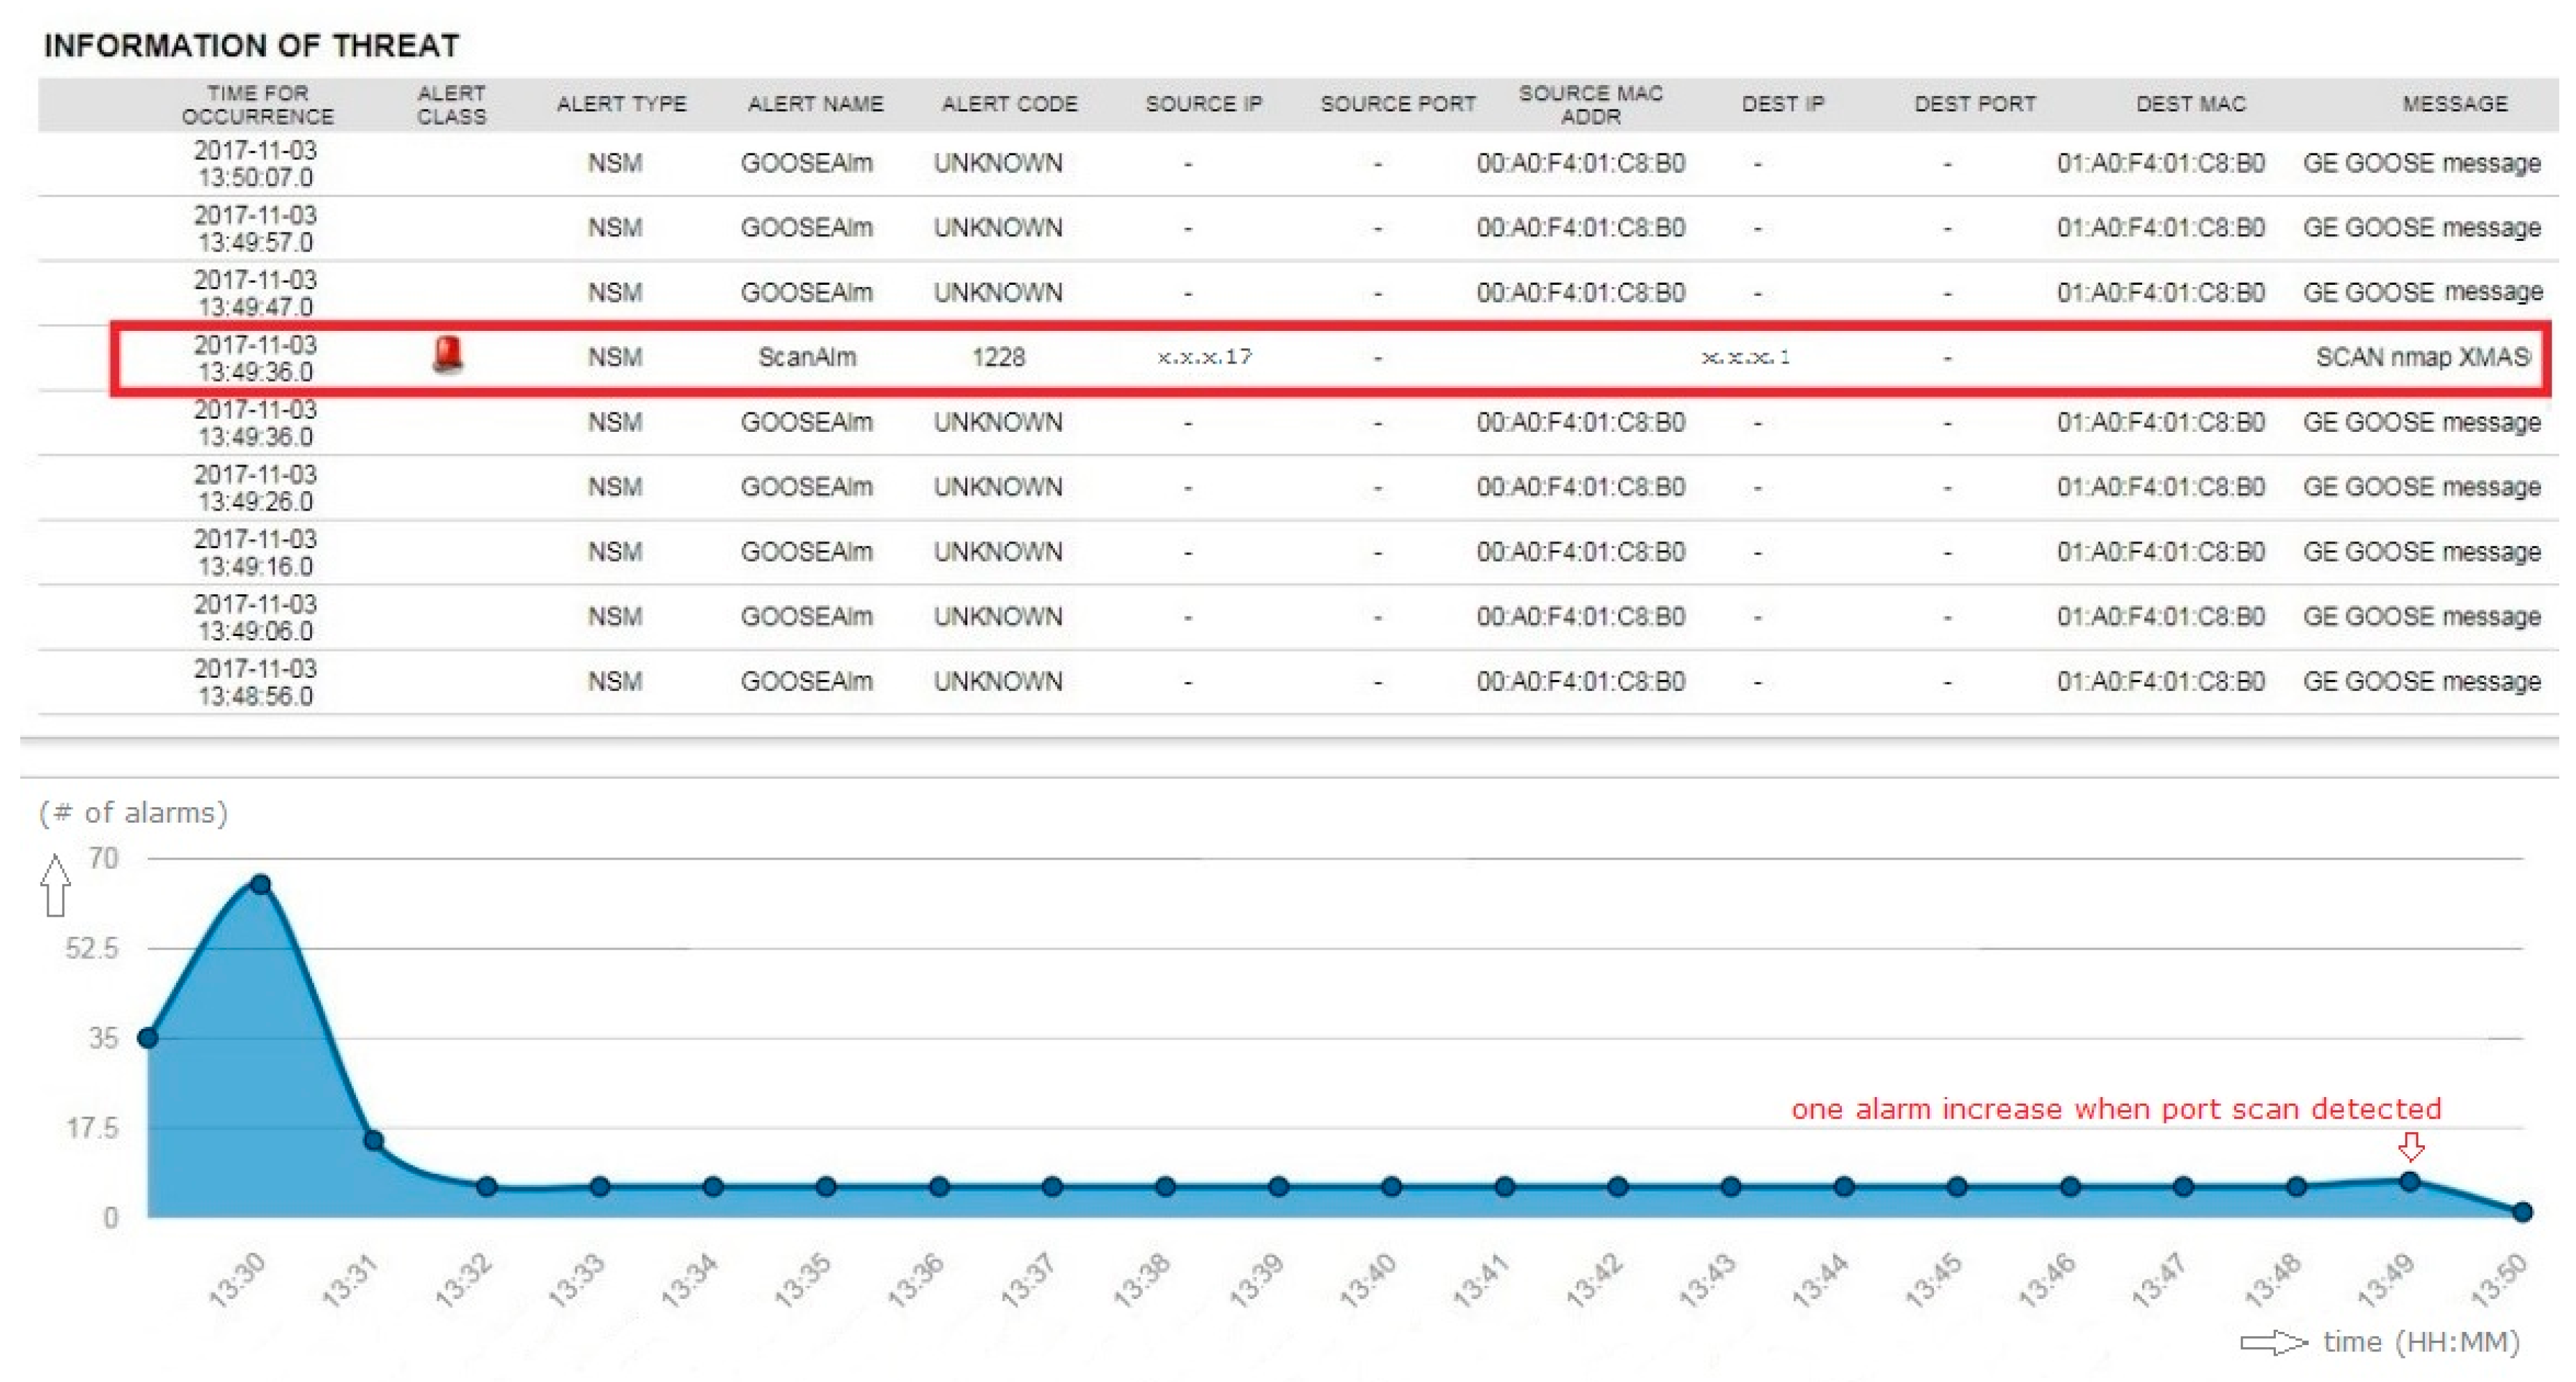Click the rightward time axis arrow

2273,1342
